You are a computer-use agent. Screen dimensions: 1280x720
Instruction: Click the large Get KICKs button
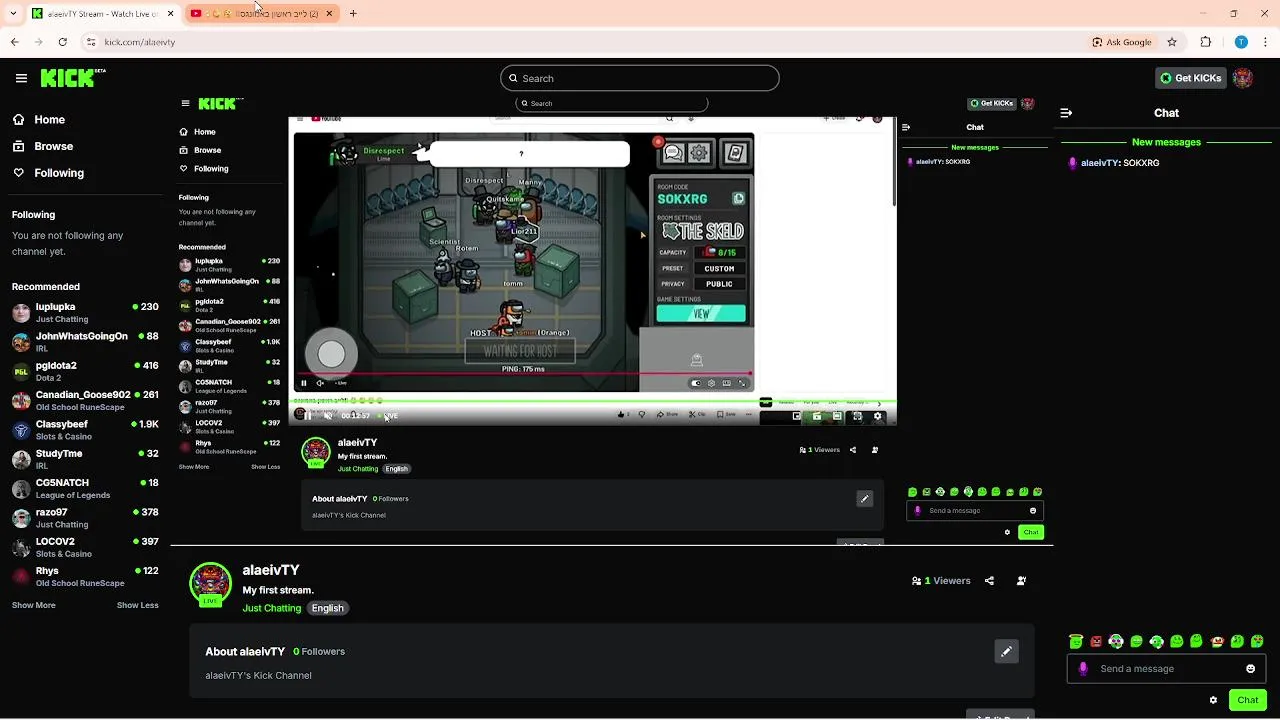[1190, 78]
